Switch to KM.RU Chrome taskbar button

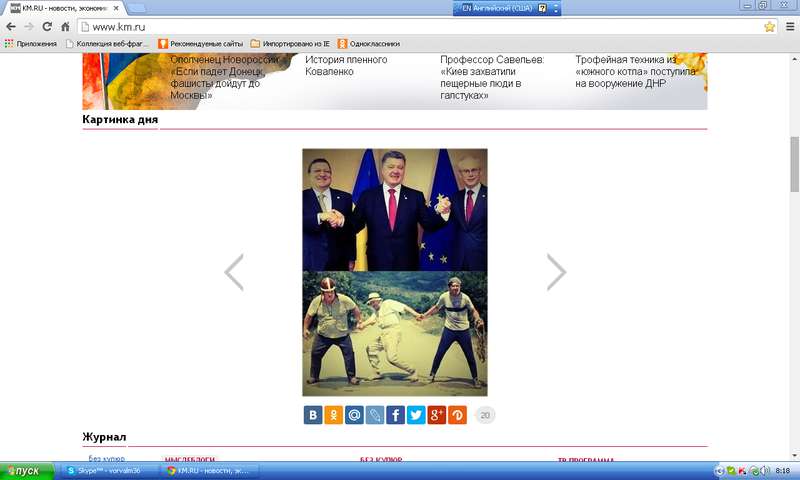[210, 471]
